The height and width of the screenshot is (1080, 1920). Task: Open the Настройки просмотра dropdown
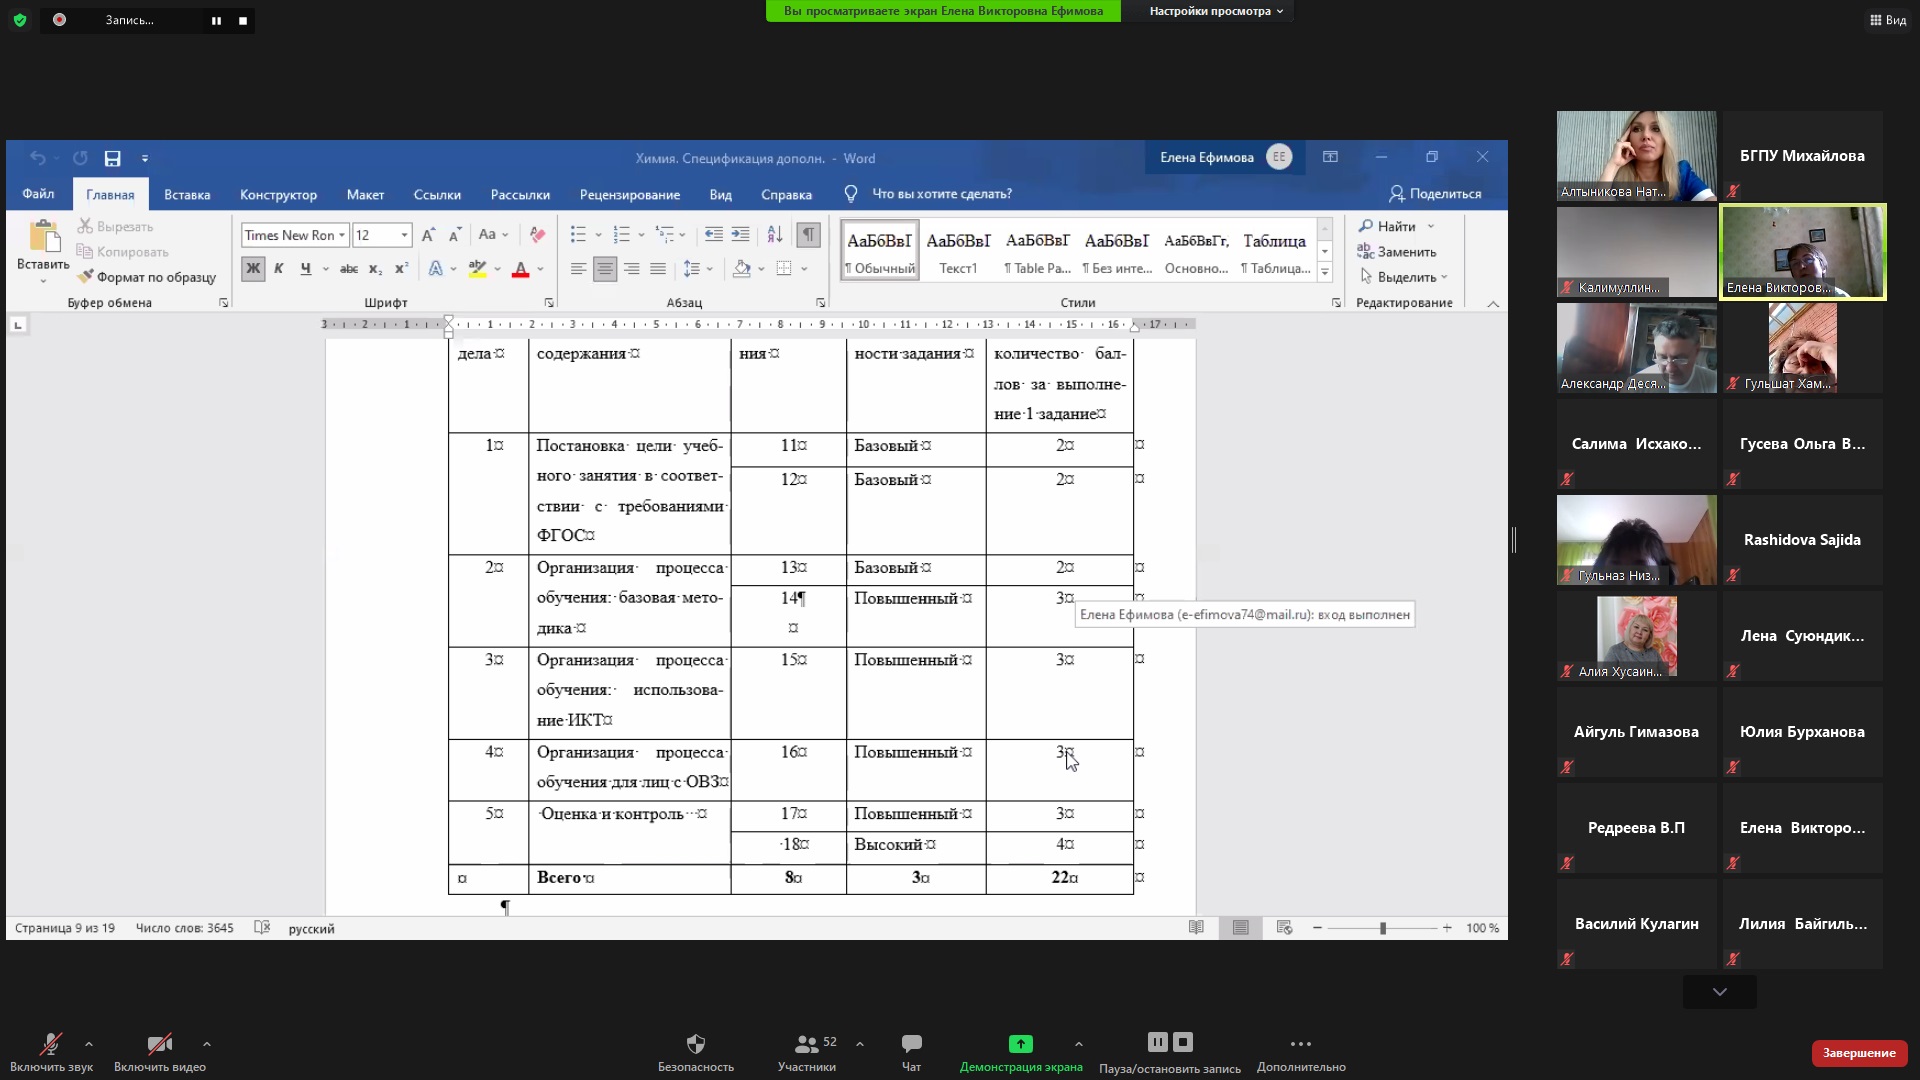point(1215,11)
